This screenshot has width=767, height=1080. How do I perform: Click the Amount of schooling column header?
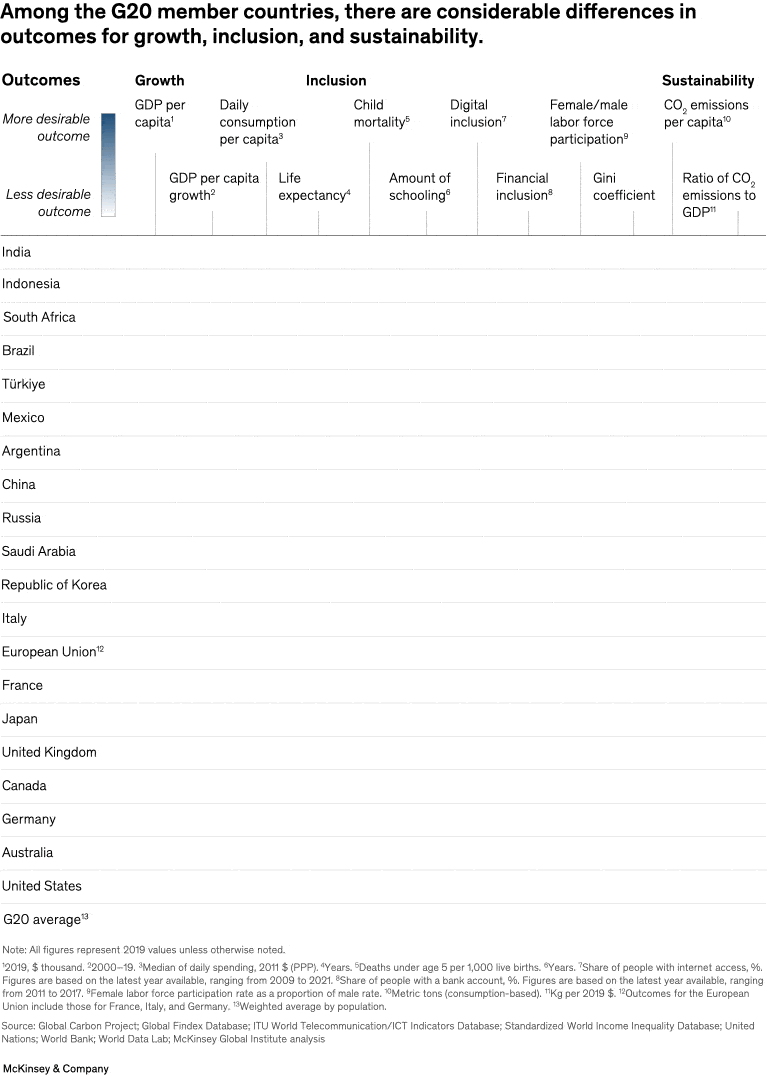coord(420,187)
